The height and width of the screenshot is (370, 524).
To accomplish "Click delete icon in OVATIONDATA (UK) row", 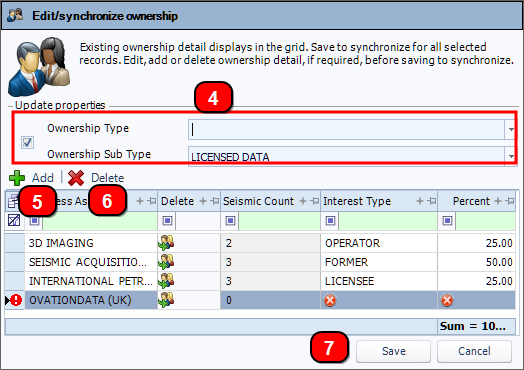I will pos(166,300).
